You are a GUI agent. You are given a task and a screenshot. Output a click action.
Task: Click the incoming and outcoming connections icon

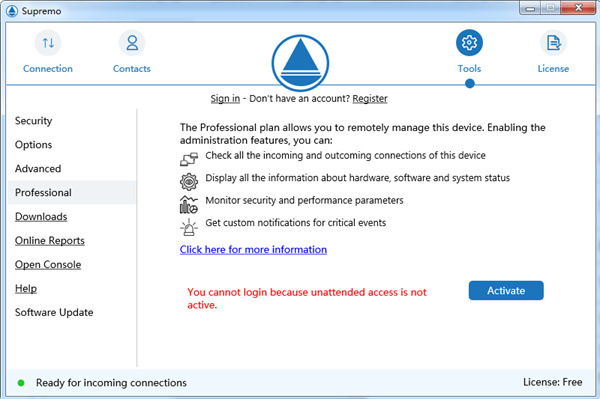[x=189, y=159]
